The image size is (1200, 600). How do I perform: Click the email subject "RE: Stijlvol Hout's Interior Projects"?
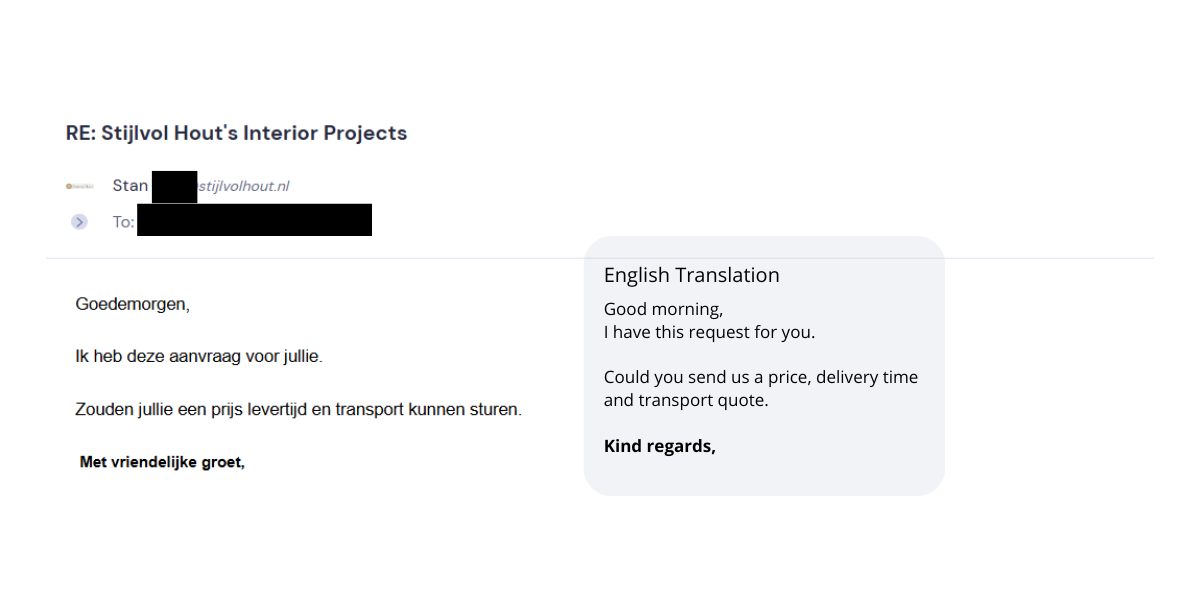coord(236,133)
